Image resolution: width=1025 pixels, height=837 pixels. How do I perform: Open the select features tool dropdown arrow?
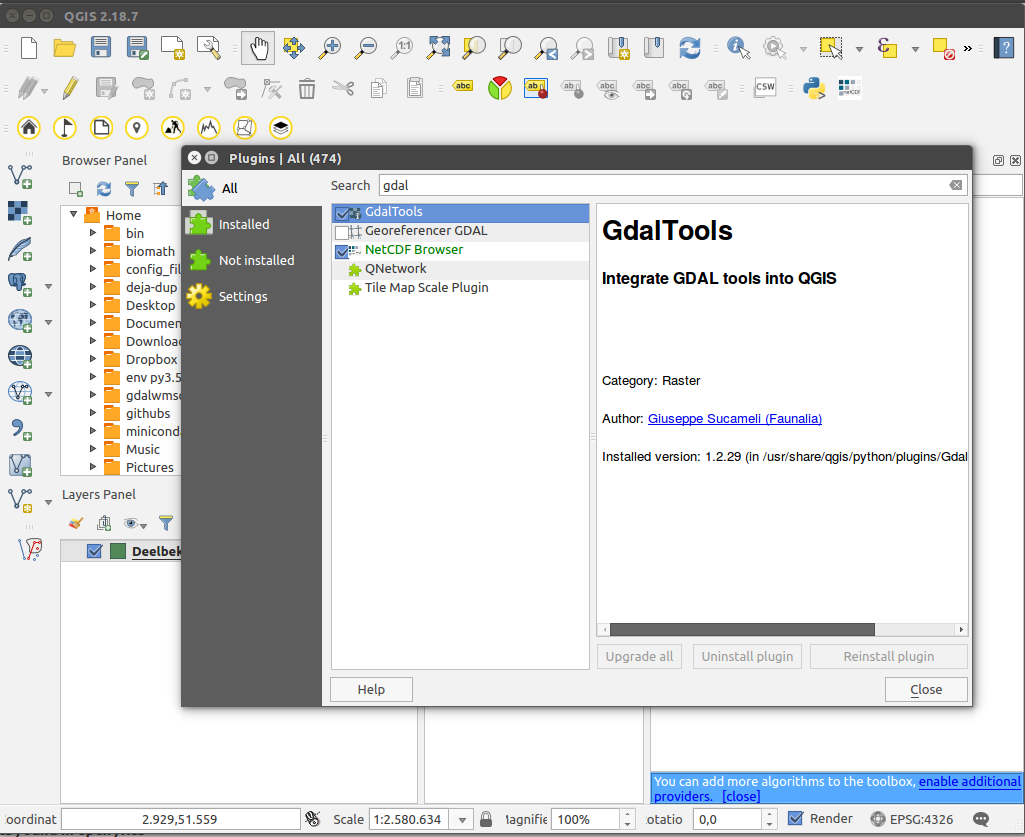[859, 48]
